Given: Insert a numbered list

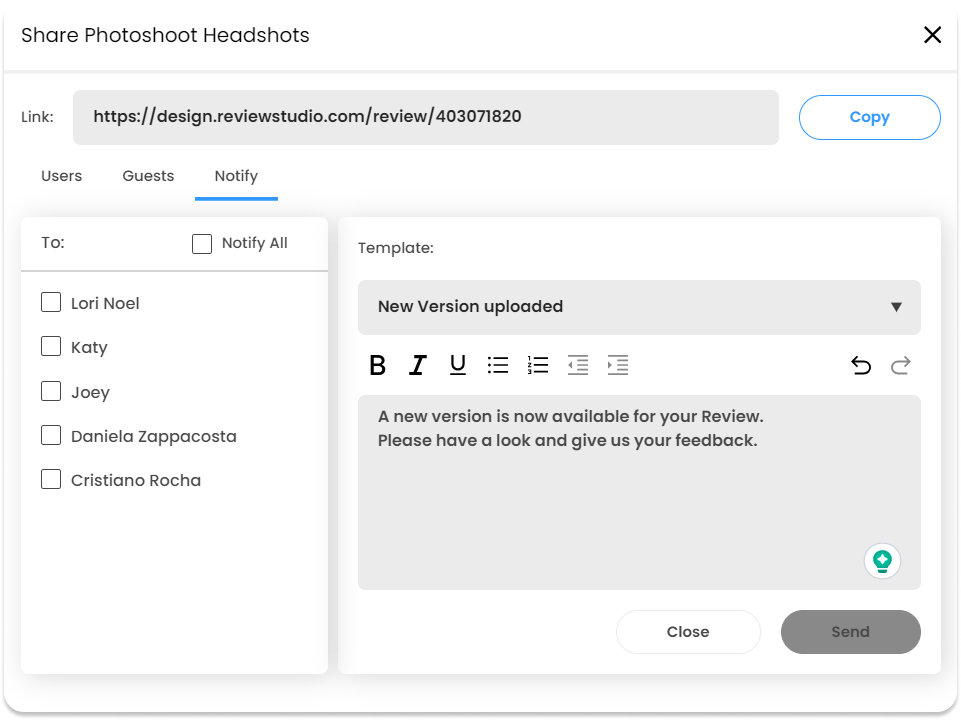Looking at the screenshot, I should 537,365.
